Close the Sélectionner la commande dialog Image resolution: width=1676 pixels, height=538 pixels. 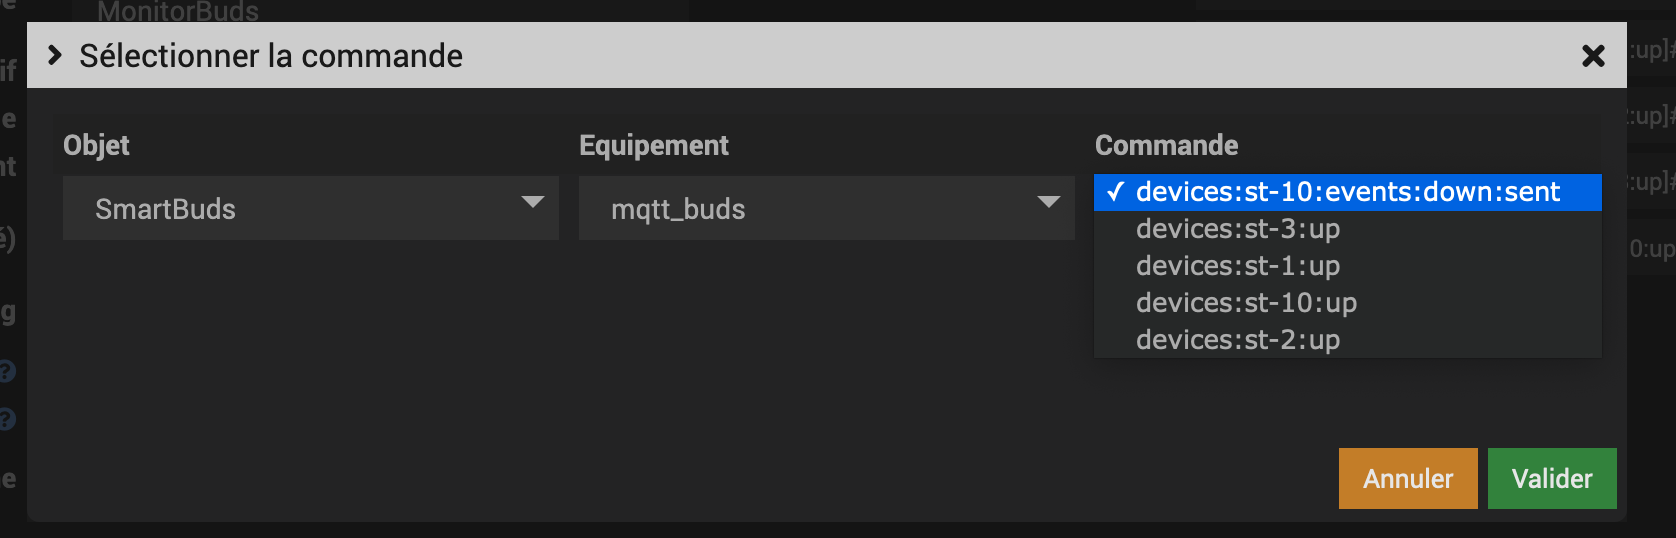(1593, 56)
